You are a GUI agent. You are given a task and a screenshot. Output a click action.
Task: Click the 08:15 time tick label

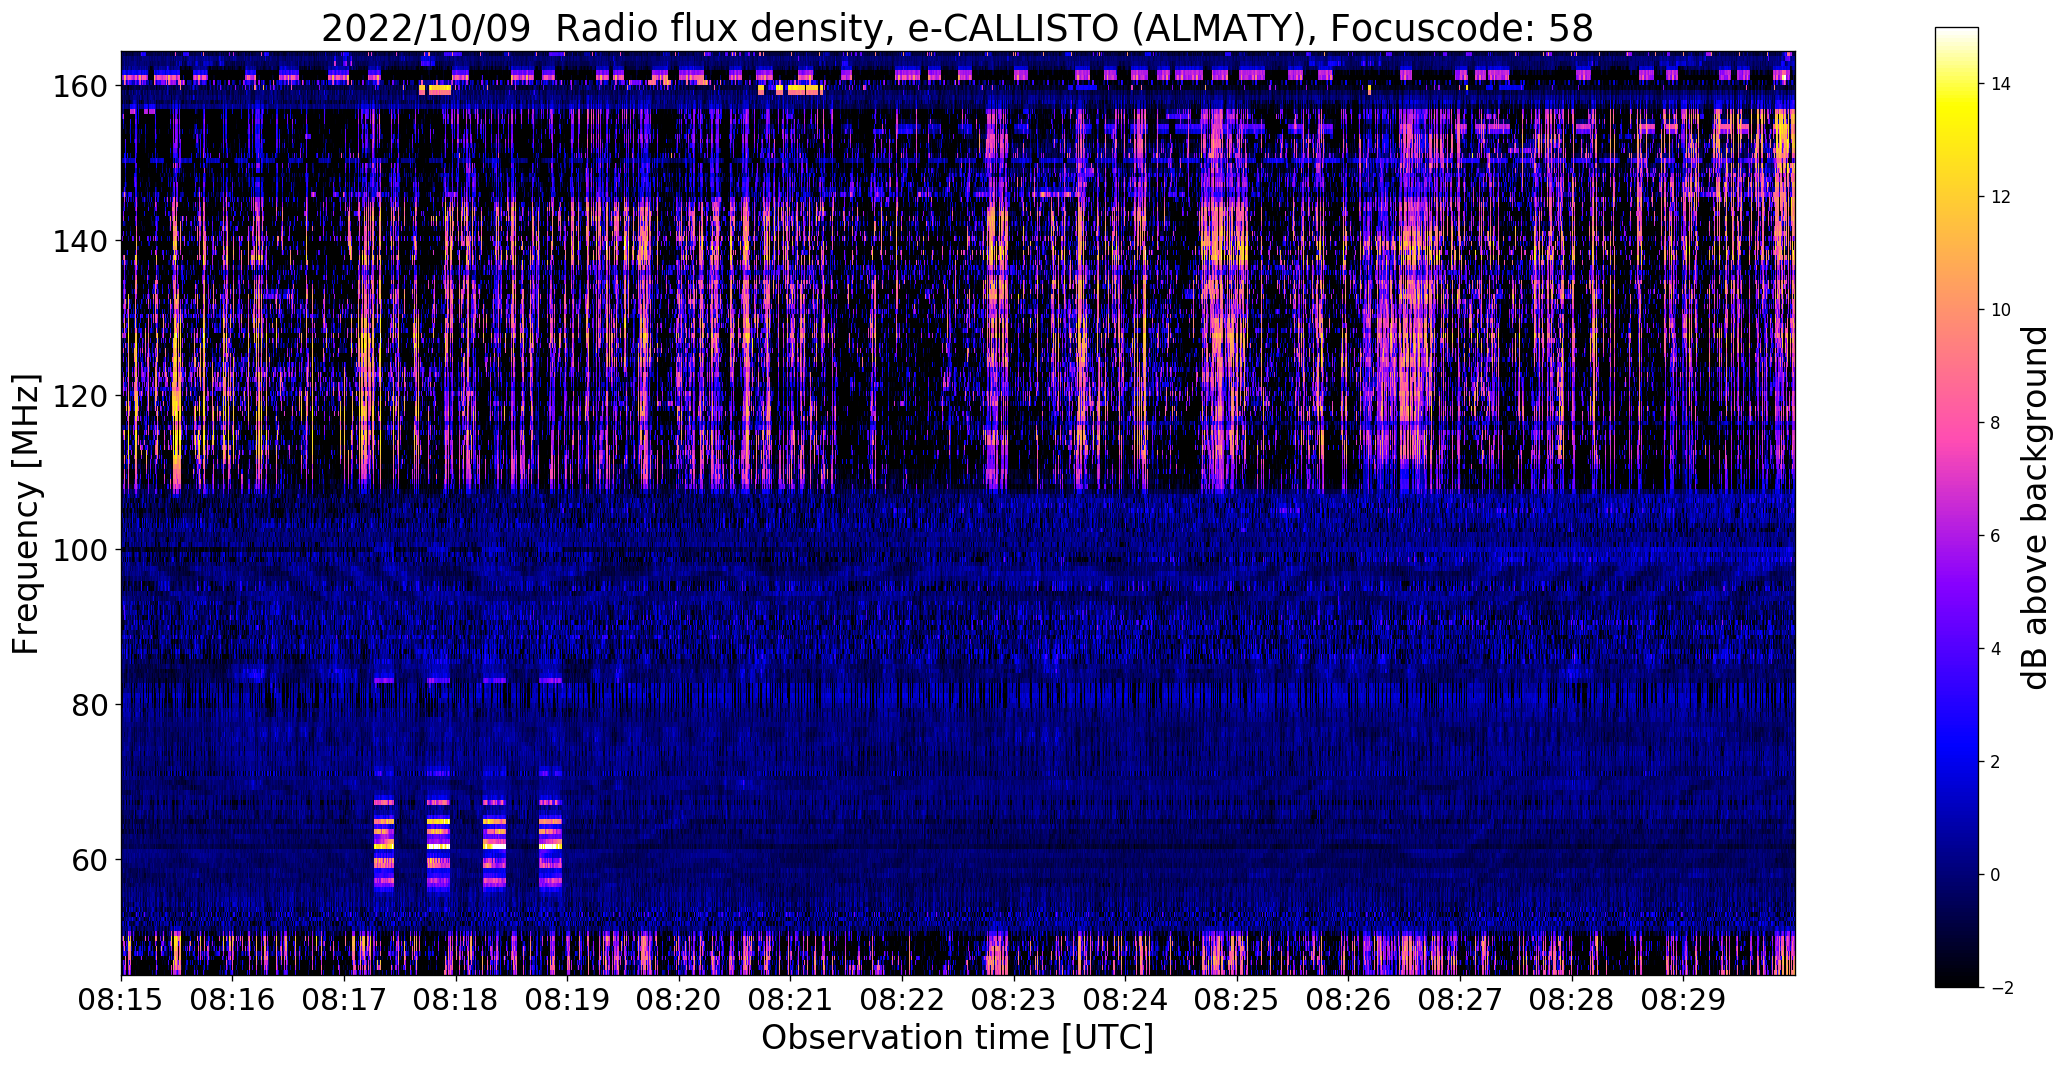[122, 1000]
